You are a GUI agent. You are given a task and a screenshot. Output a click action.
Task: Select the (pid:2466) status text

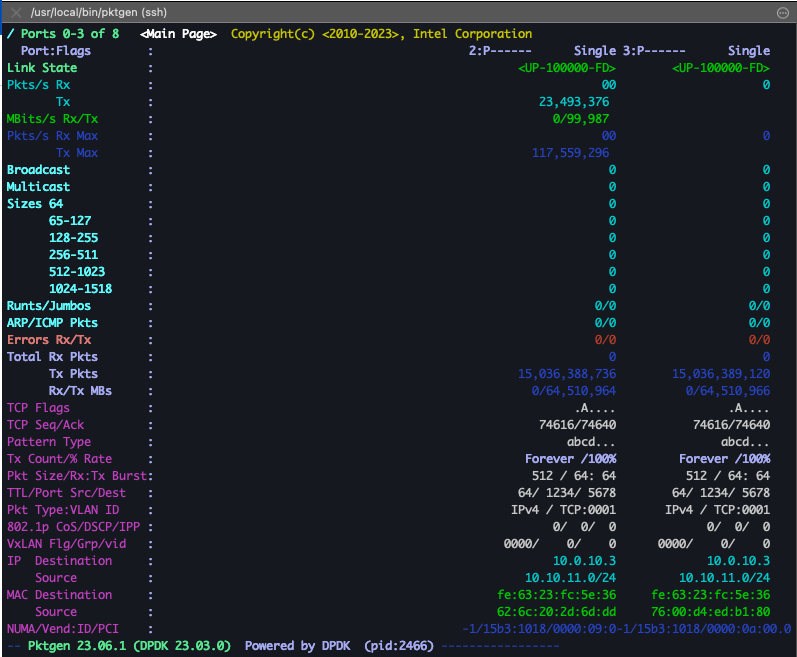[399, 646]
